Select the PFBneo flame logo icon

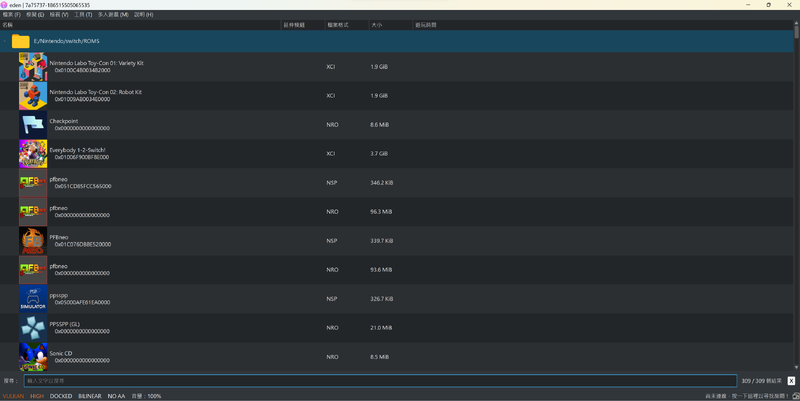tap(33, 241)
